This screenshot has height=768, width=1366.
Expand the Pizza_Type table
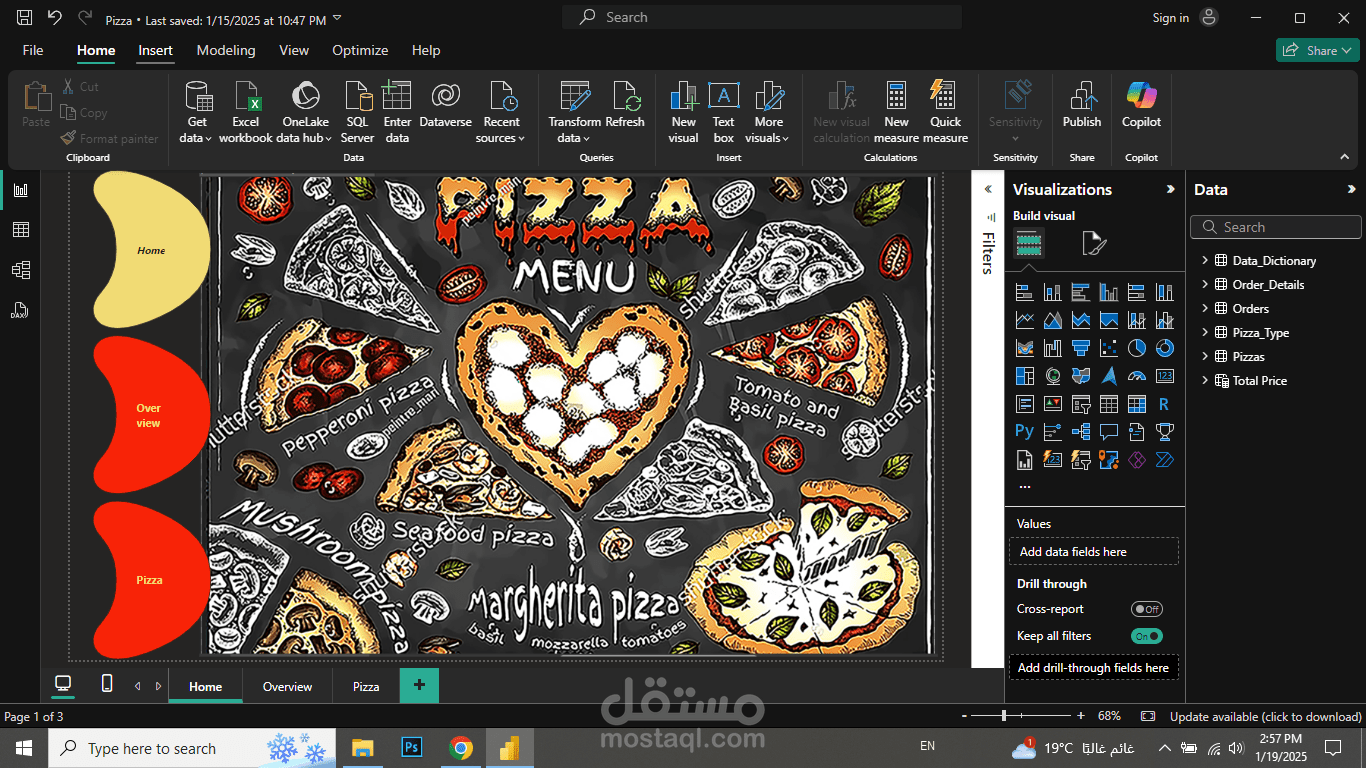click(x=1205, y=333)
